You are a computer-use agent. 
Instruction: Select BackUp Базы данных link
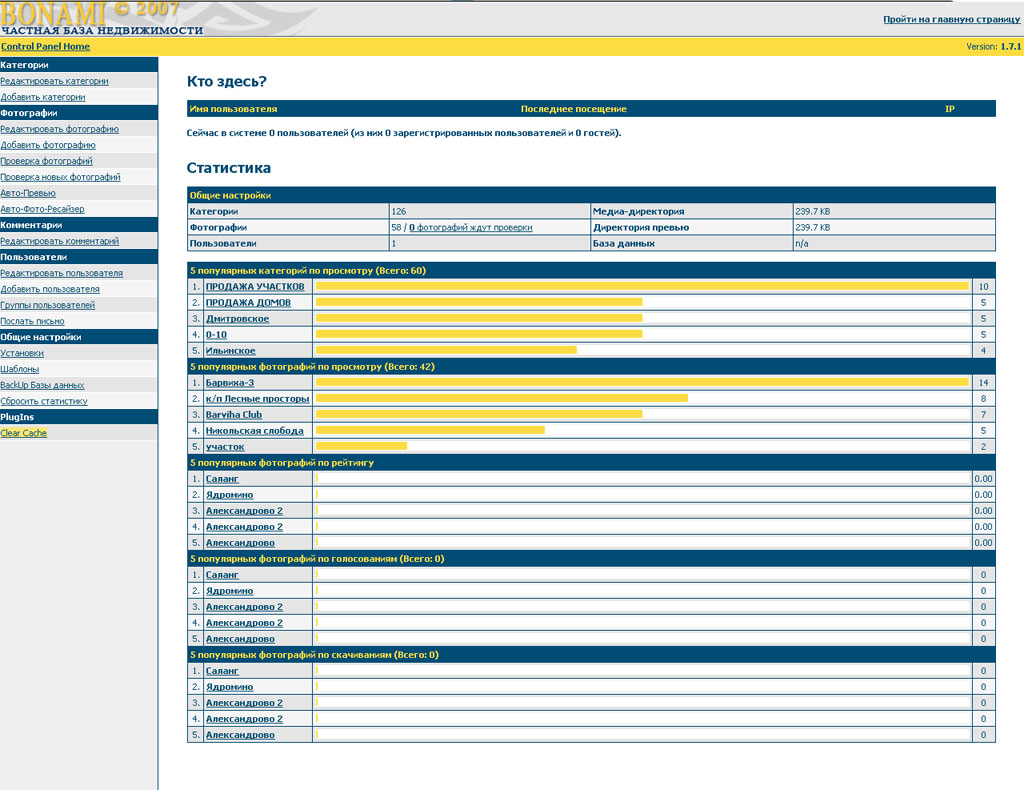point(42,385)
